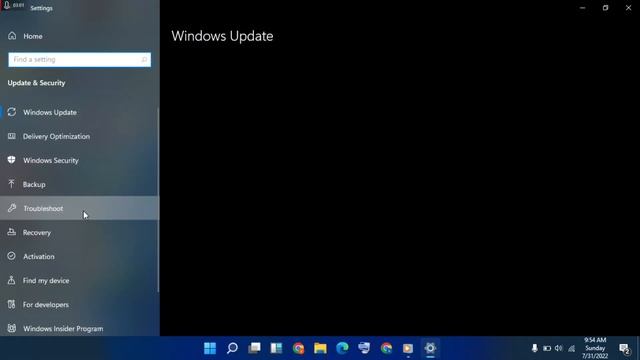Launch Microsoft Edge from taskbar

click(342, 348)
